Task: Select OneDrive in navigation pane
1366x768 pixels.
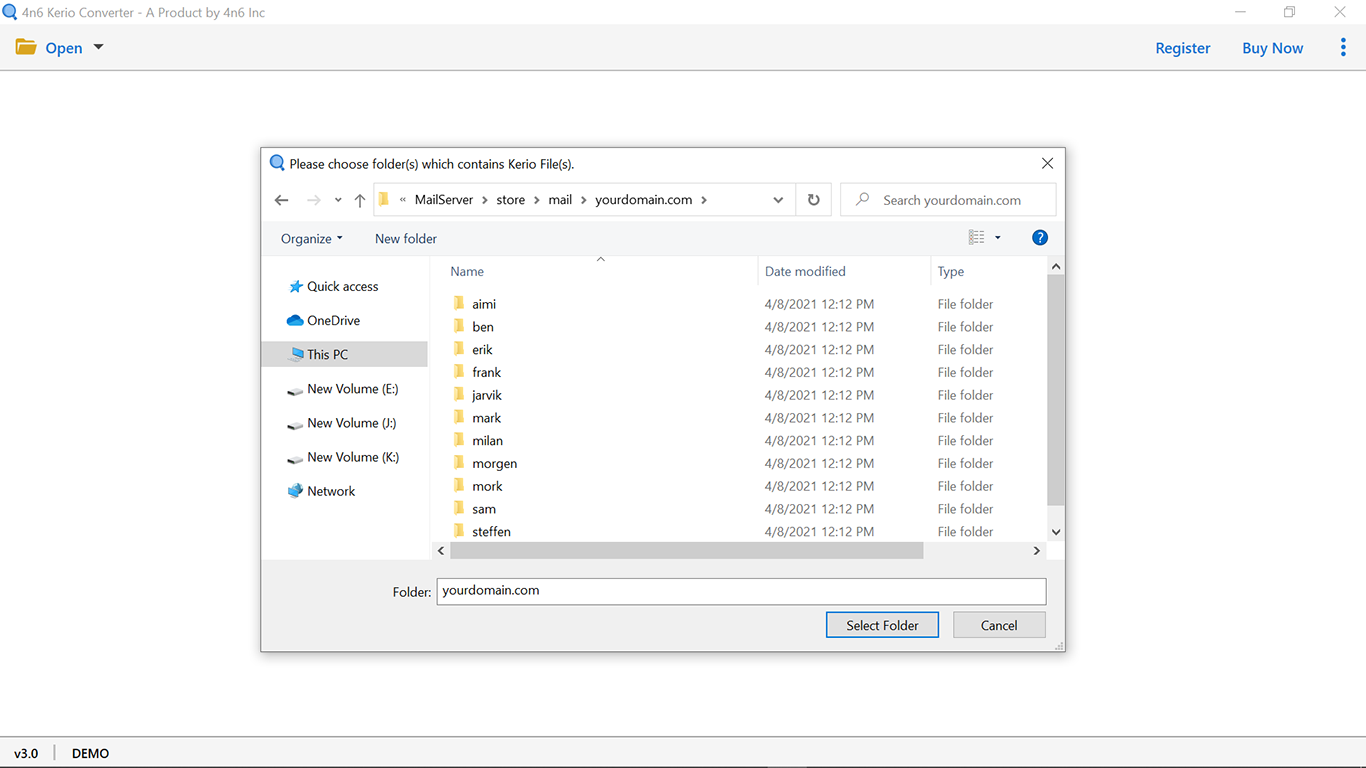Action: (x=333, y=320)
